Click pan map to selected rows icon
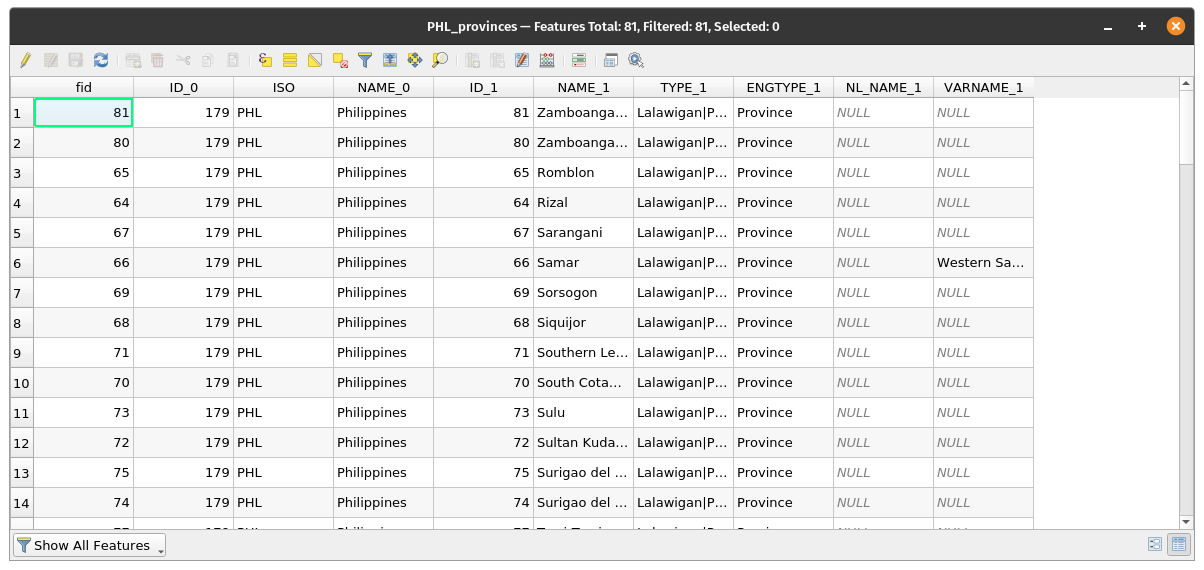The width and height of the screenshot is (1204, 570). pos(415,60)
